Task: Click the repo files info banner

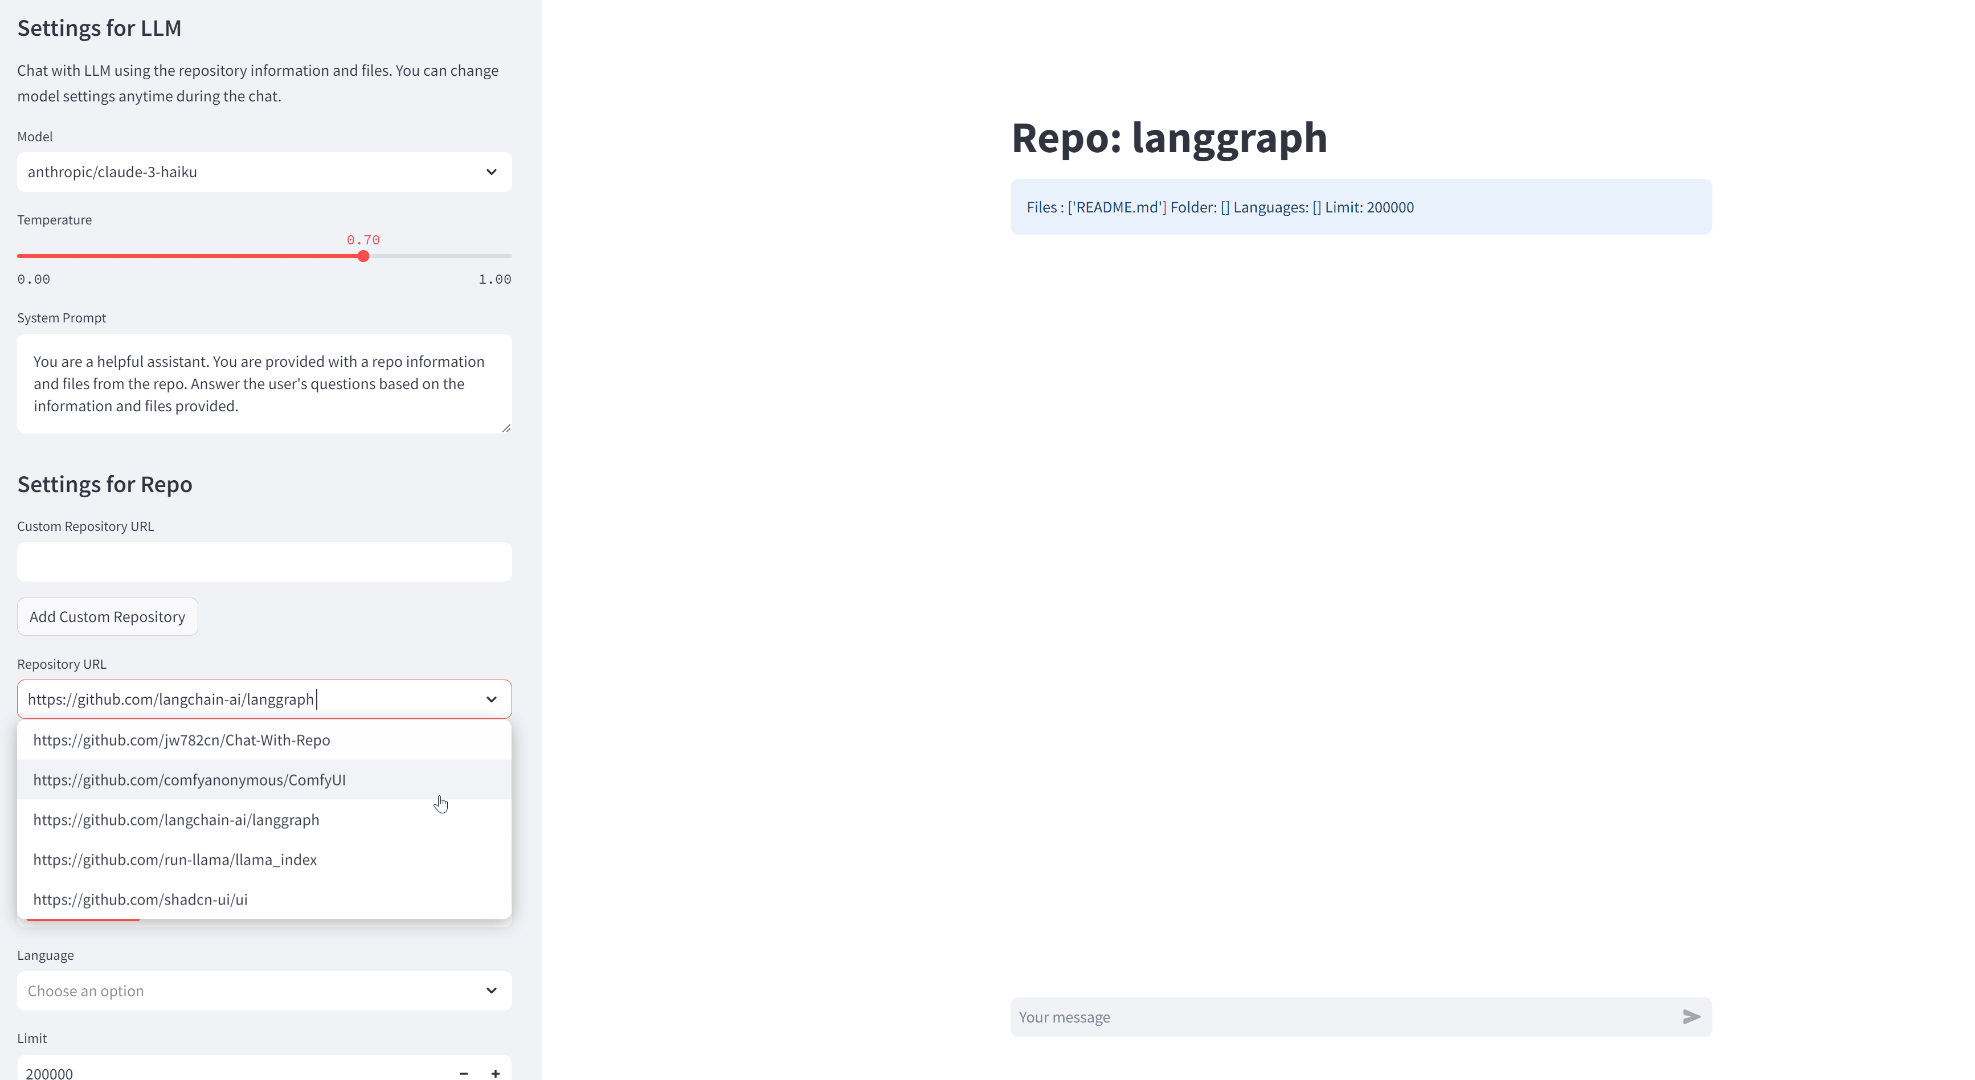Action: click(1360, 207)
